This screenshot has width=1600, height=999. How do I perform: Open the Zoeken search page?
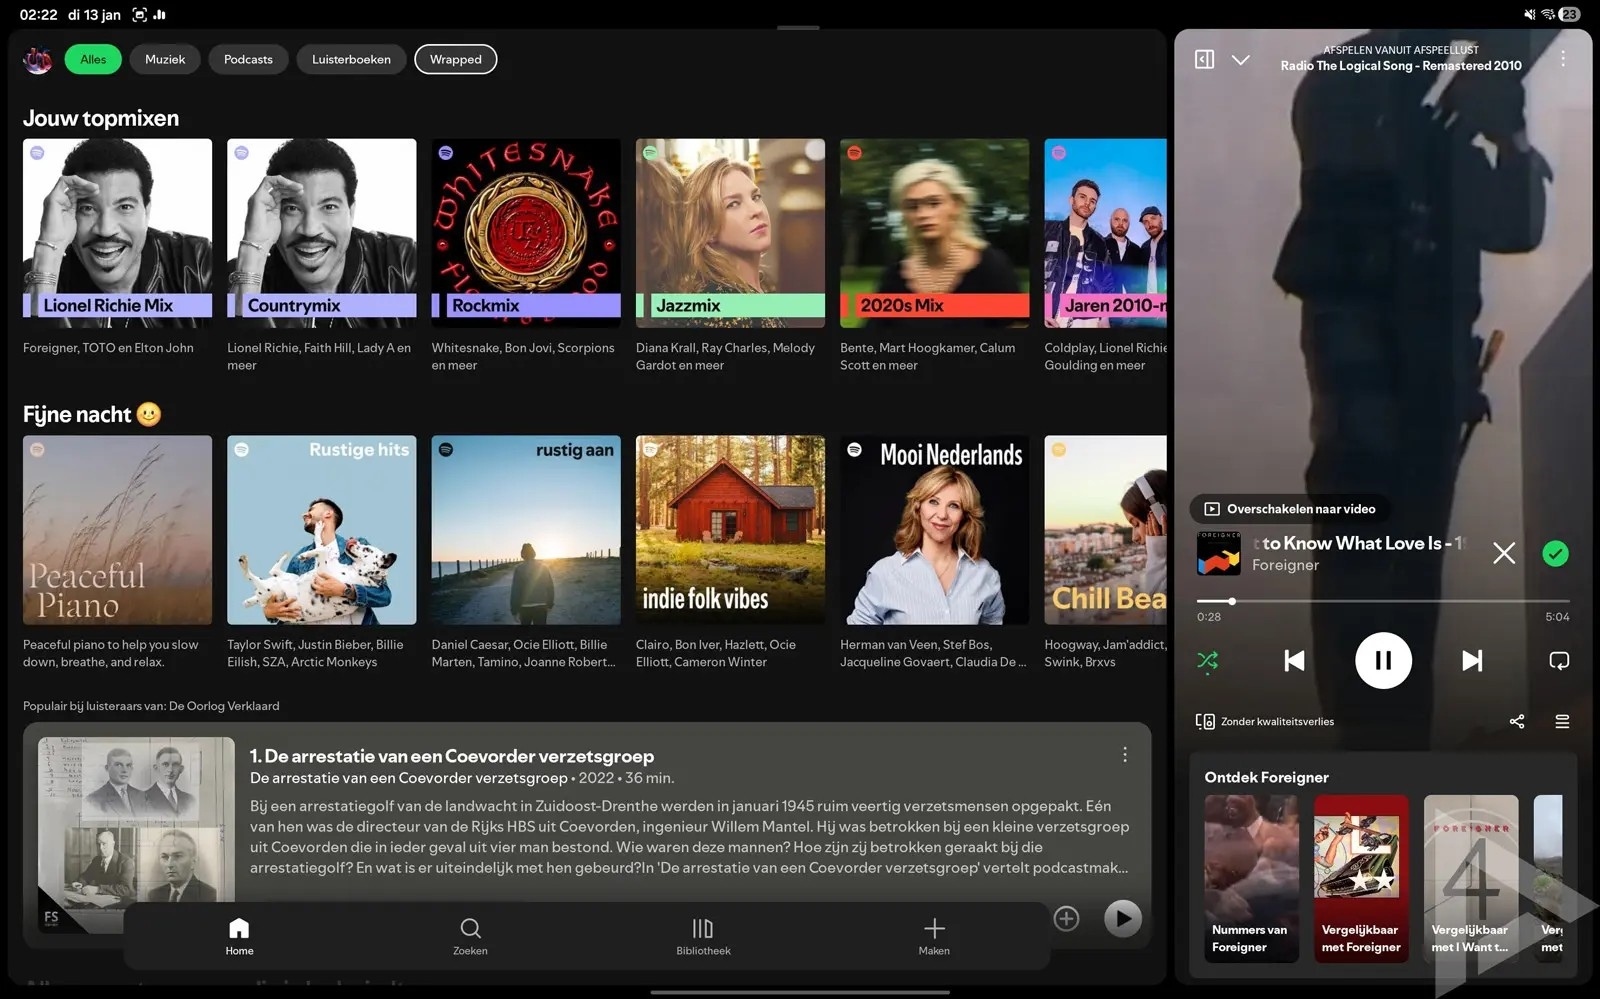pyautogui.click(x=470, y=936)
